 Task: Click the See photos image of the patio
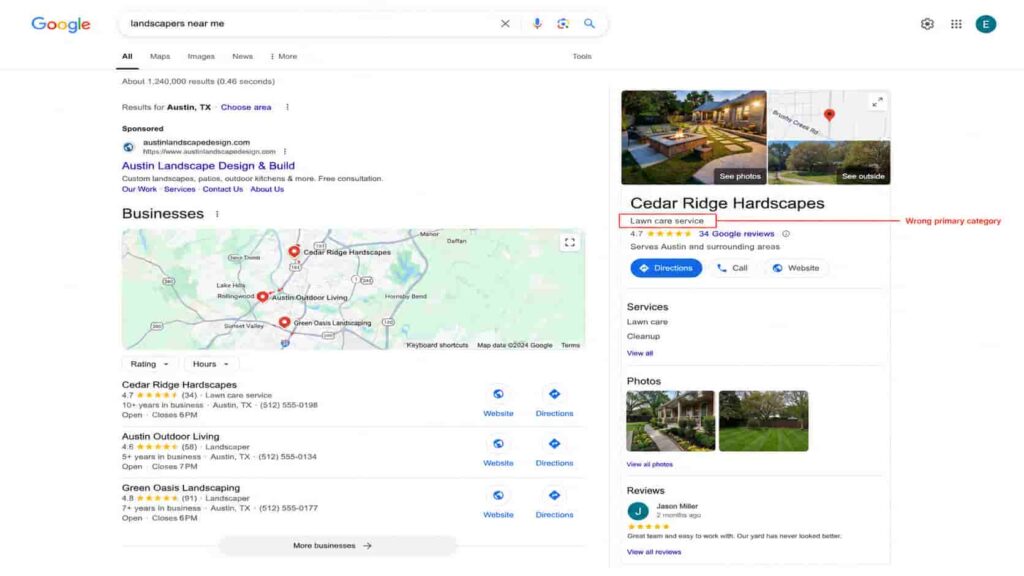click(694, 137)
